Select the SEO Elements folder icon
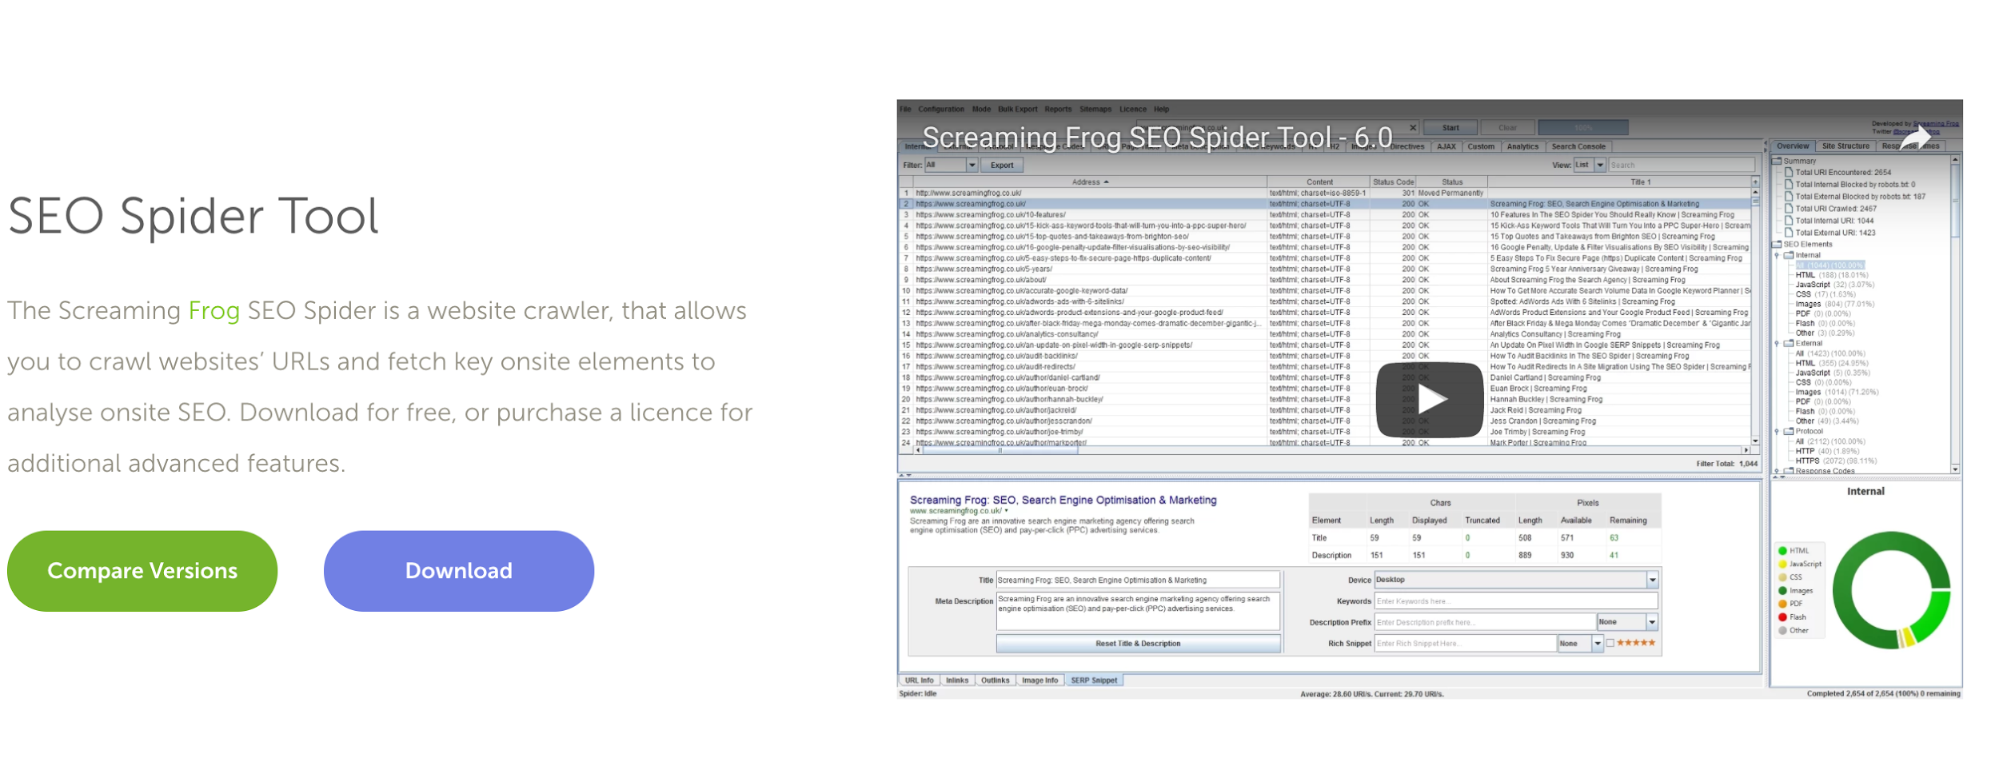The height and width of the screenshot is (763, 1999). (x=1777, y=244)
